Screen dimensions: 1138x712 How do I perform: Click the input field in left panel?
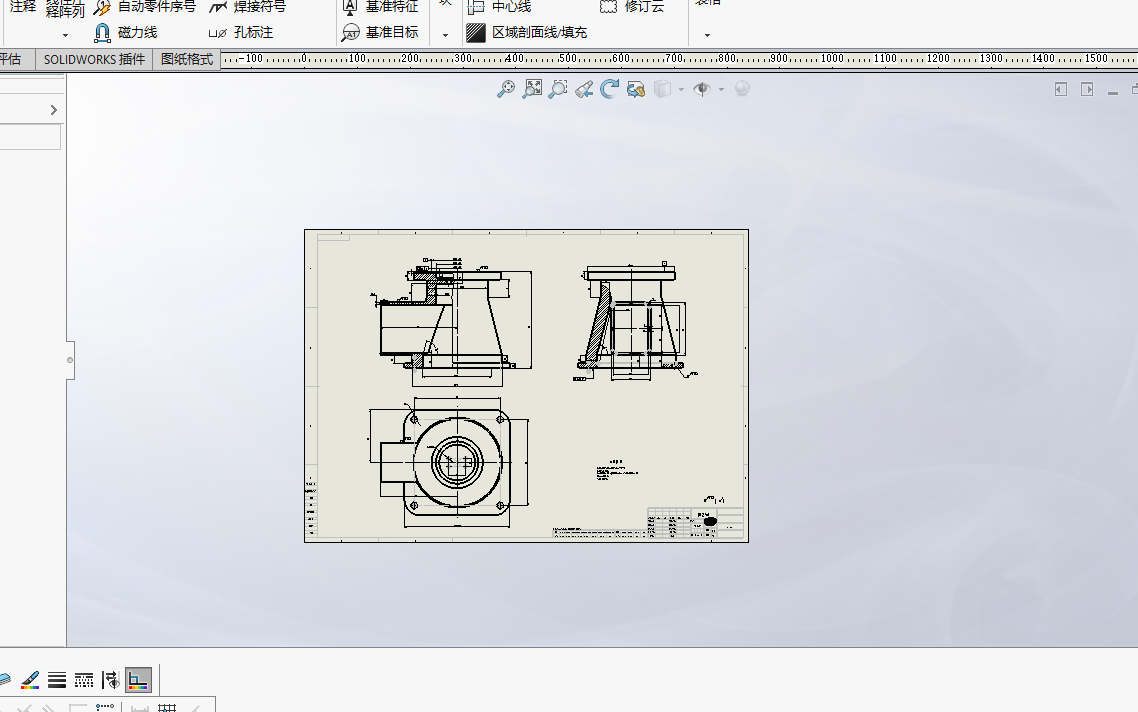(x=30, y=137)
